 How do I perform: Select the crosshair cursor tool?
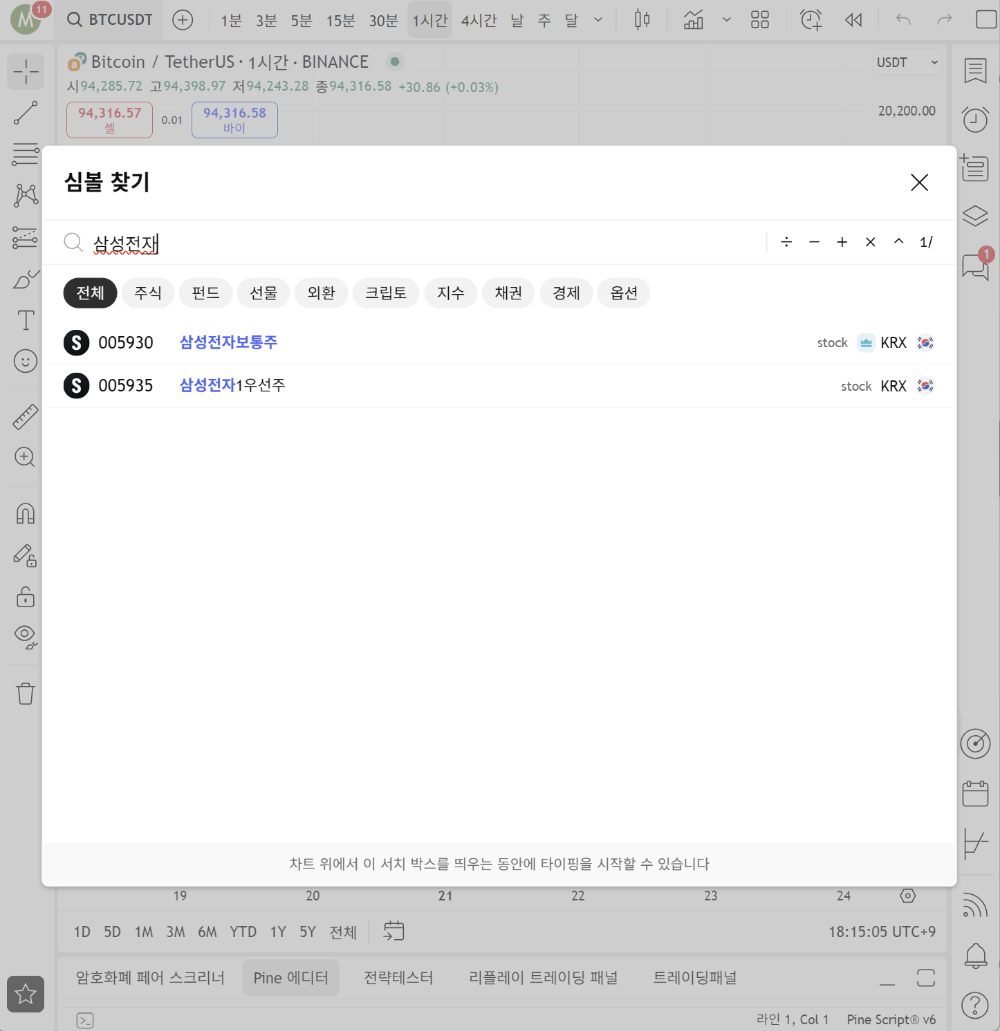click(x=26, y=71)
